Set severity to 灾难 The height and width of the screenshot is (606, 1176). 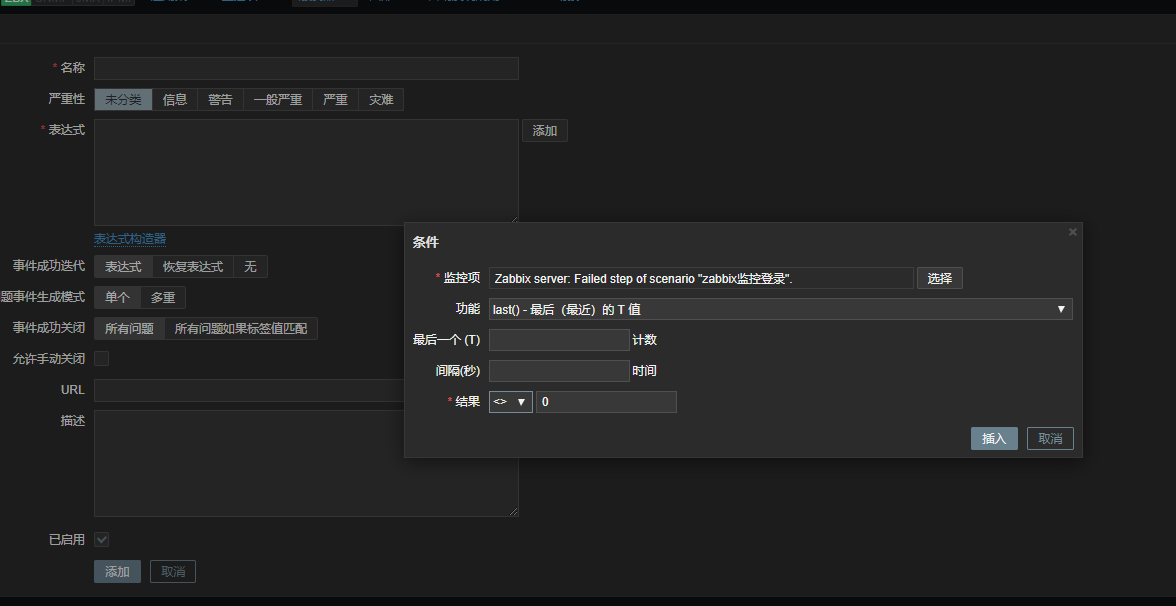(381, 100)
